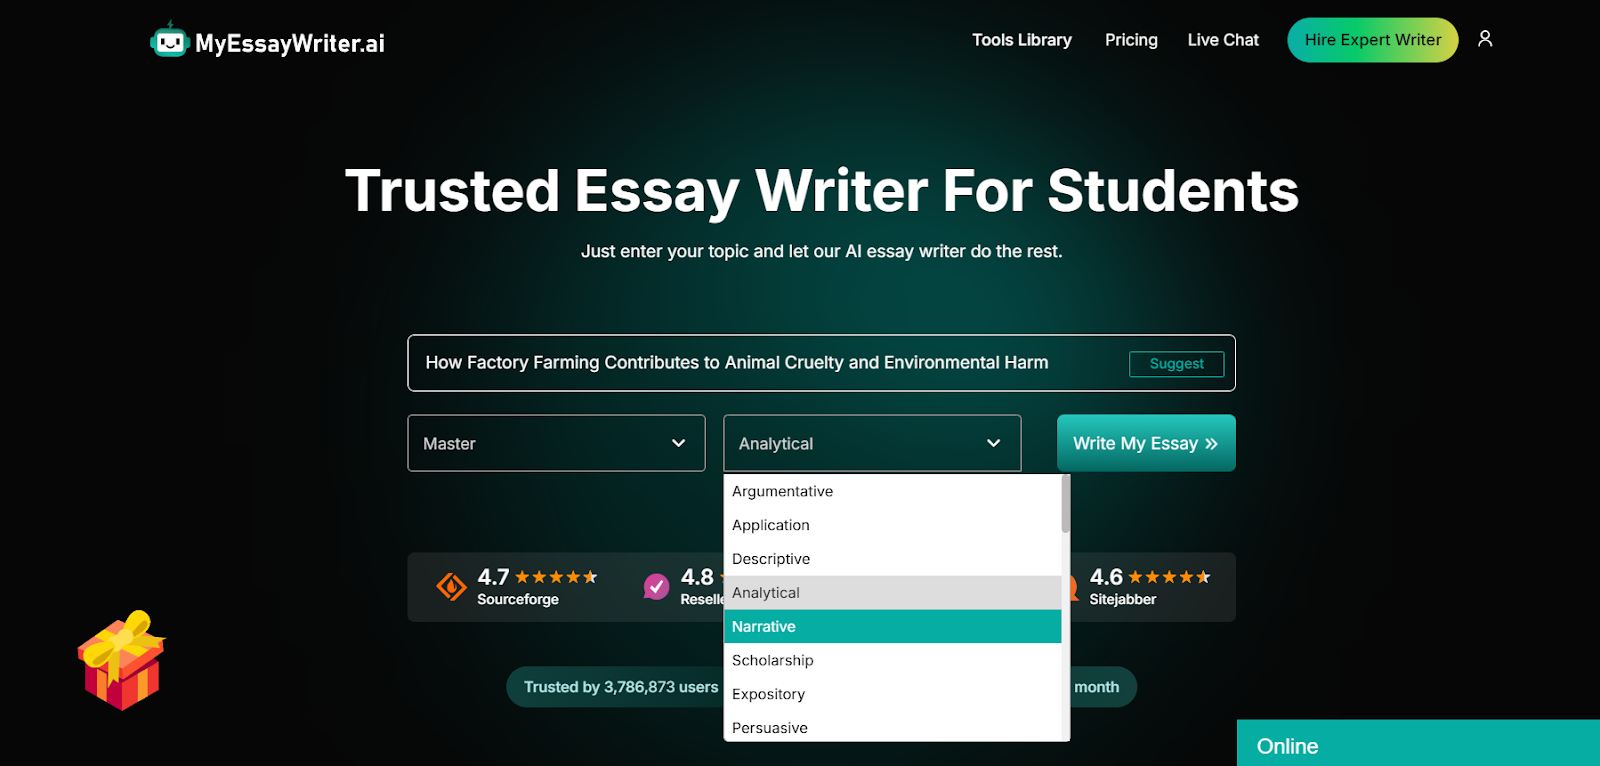The width and height of the screenshot is (1600, 766).
Task: Open Tools Library in the navigation
Action: click(1022, 40)
